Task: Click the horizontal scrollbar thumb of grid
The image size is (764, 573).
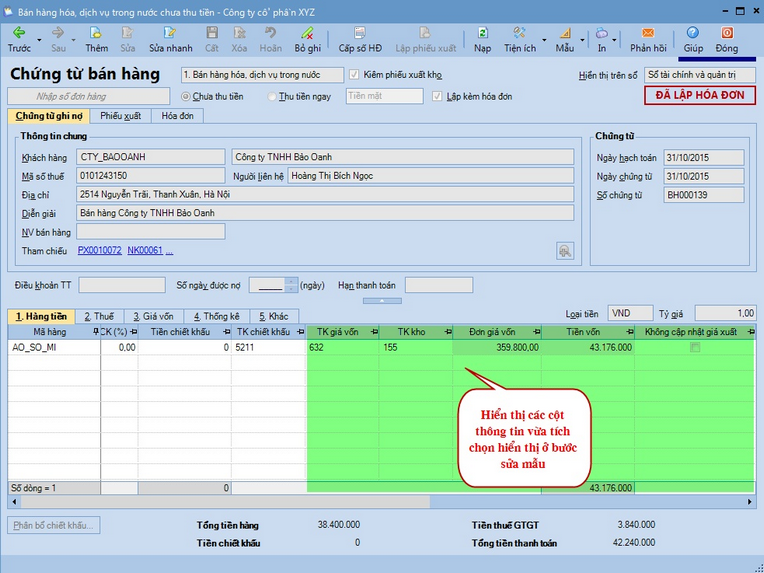Action: 225,501
